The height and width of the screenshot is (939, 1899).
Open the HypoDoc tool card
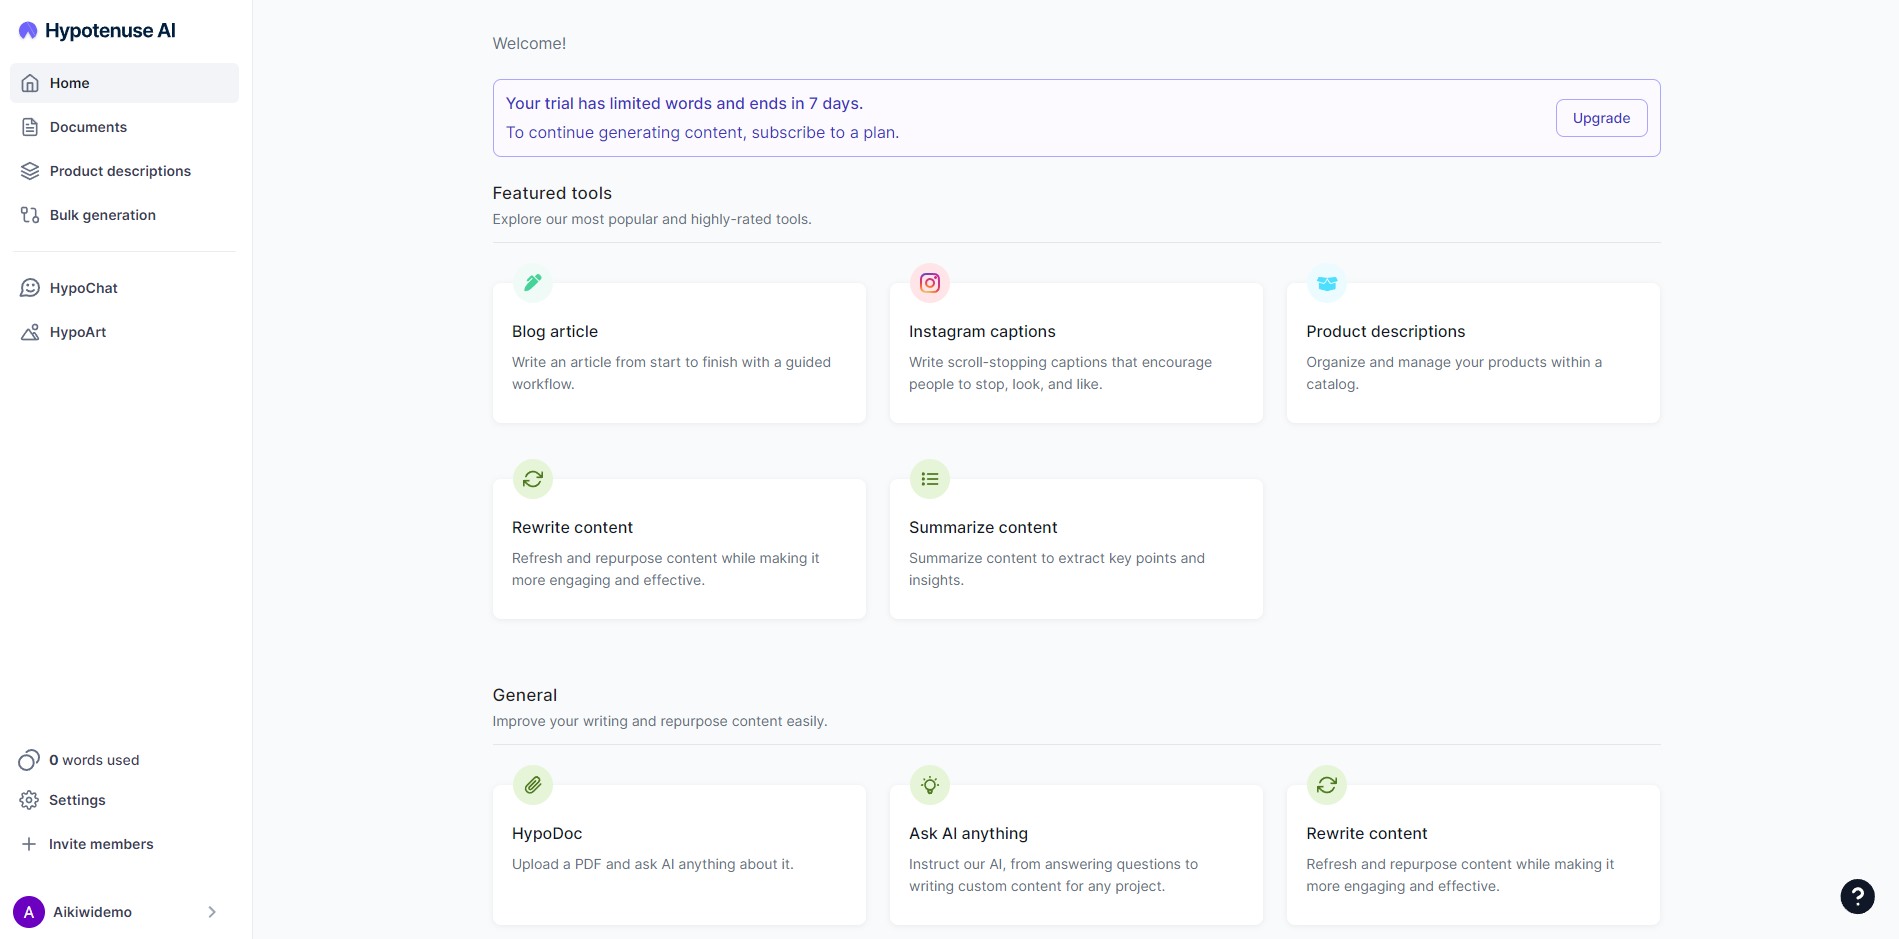679,855
